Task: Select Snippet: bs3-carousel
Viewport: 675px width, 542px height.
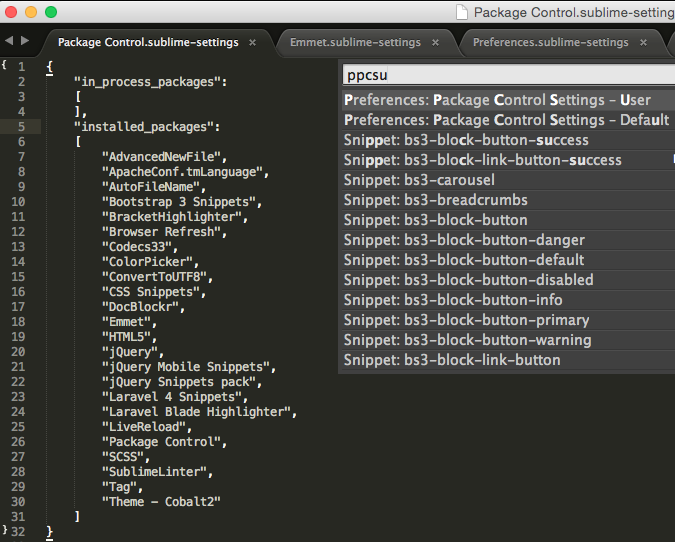Action: tap(509, 180)
